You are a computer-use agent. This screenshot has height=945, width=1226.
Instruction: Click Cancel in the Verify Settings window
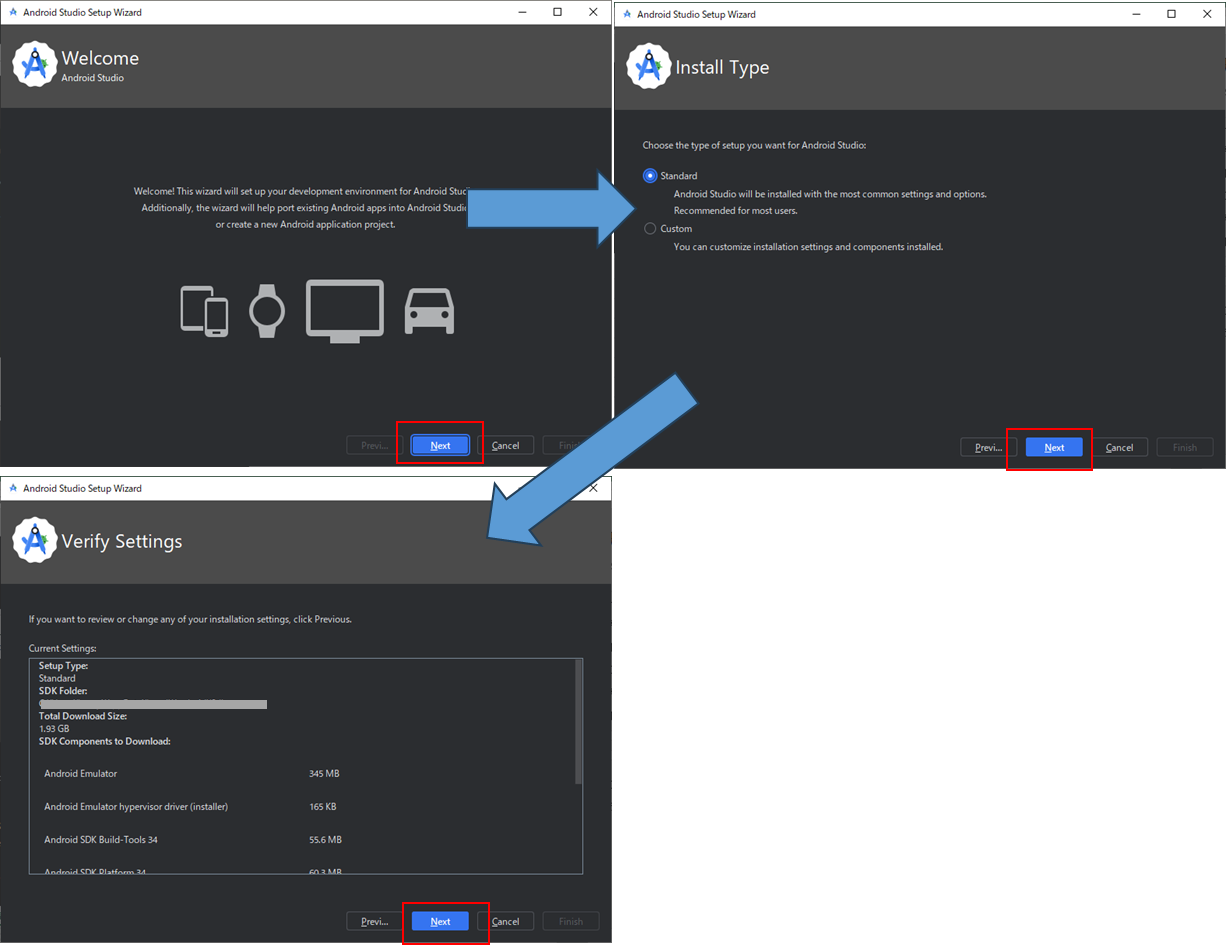(x=505, y=921)
